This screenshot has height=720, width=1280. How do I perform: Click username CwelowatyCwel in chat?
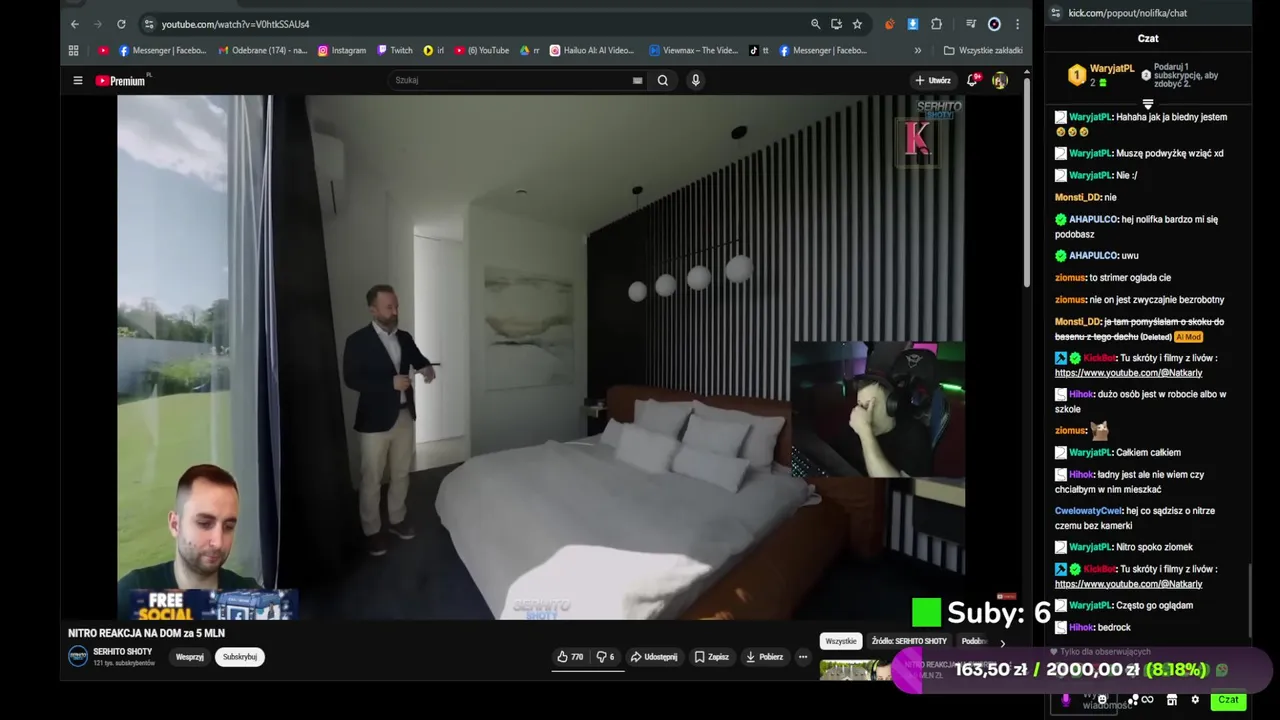tap(1089, 511)
